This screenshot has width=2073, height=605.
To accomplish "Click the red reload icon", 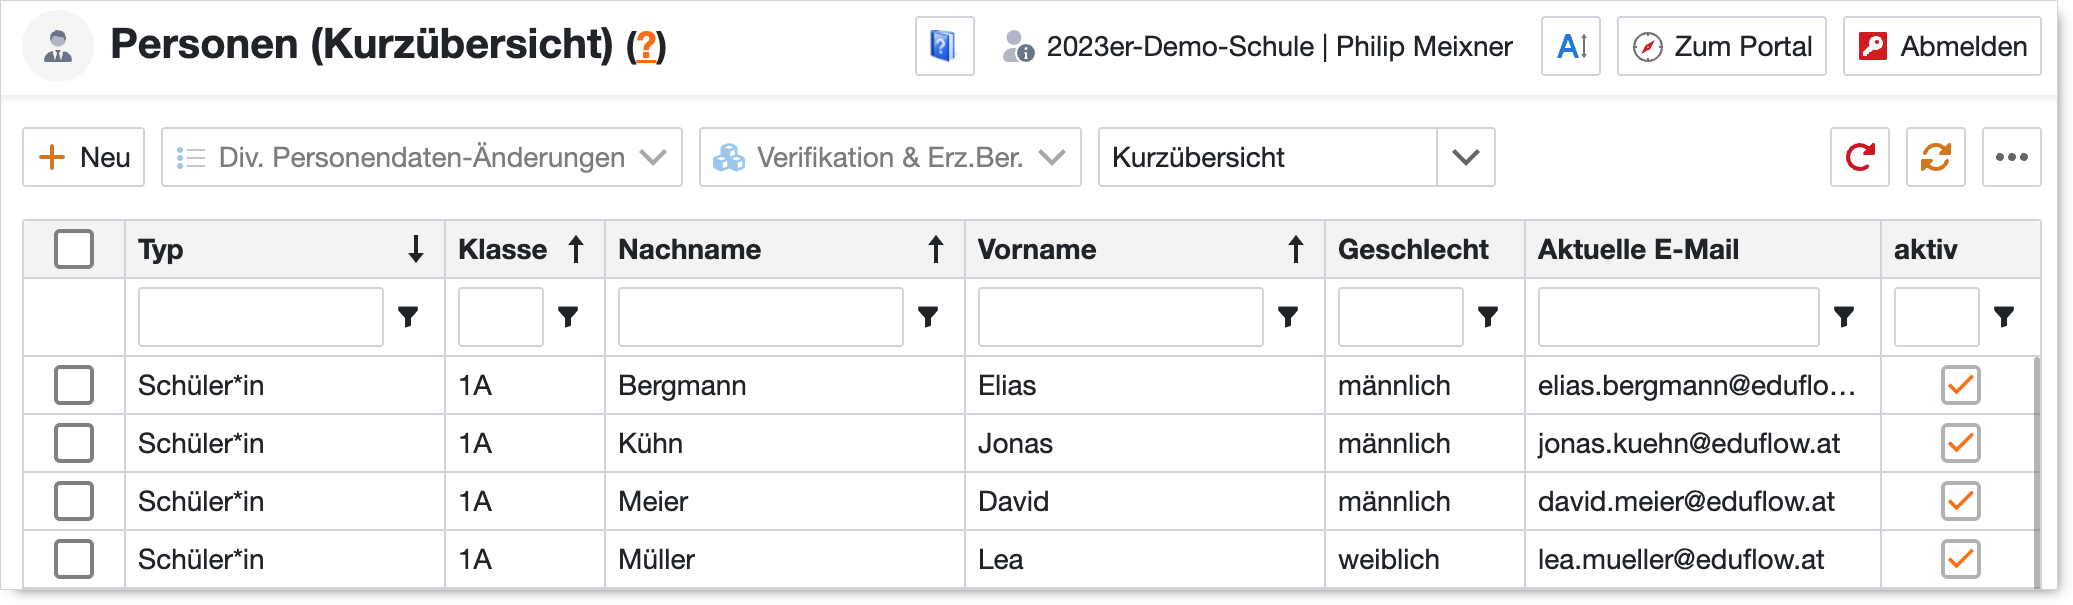I will tap(1859, 157).
